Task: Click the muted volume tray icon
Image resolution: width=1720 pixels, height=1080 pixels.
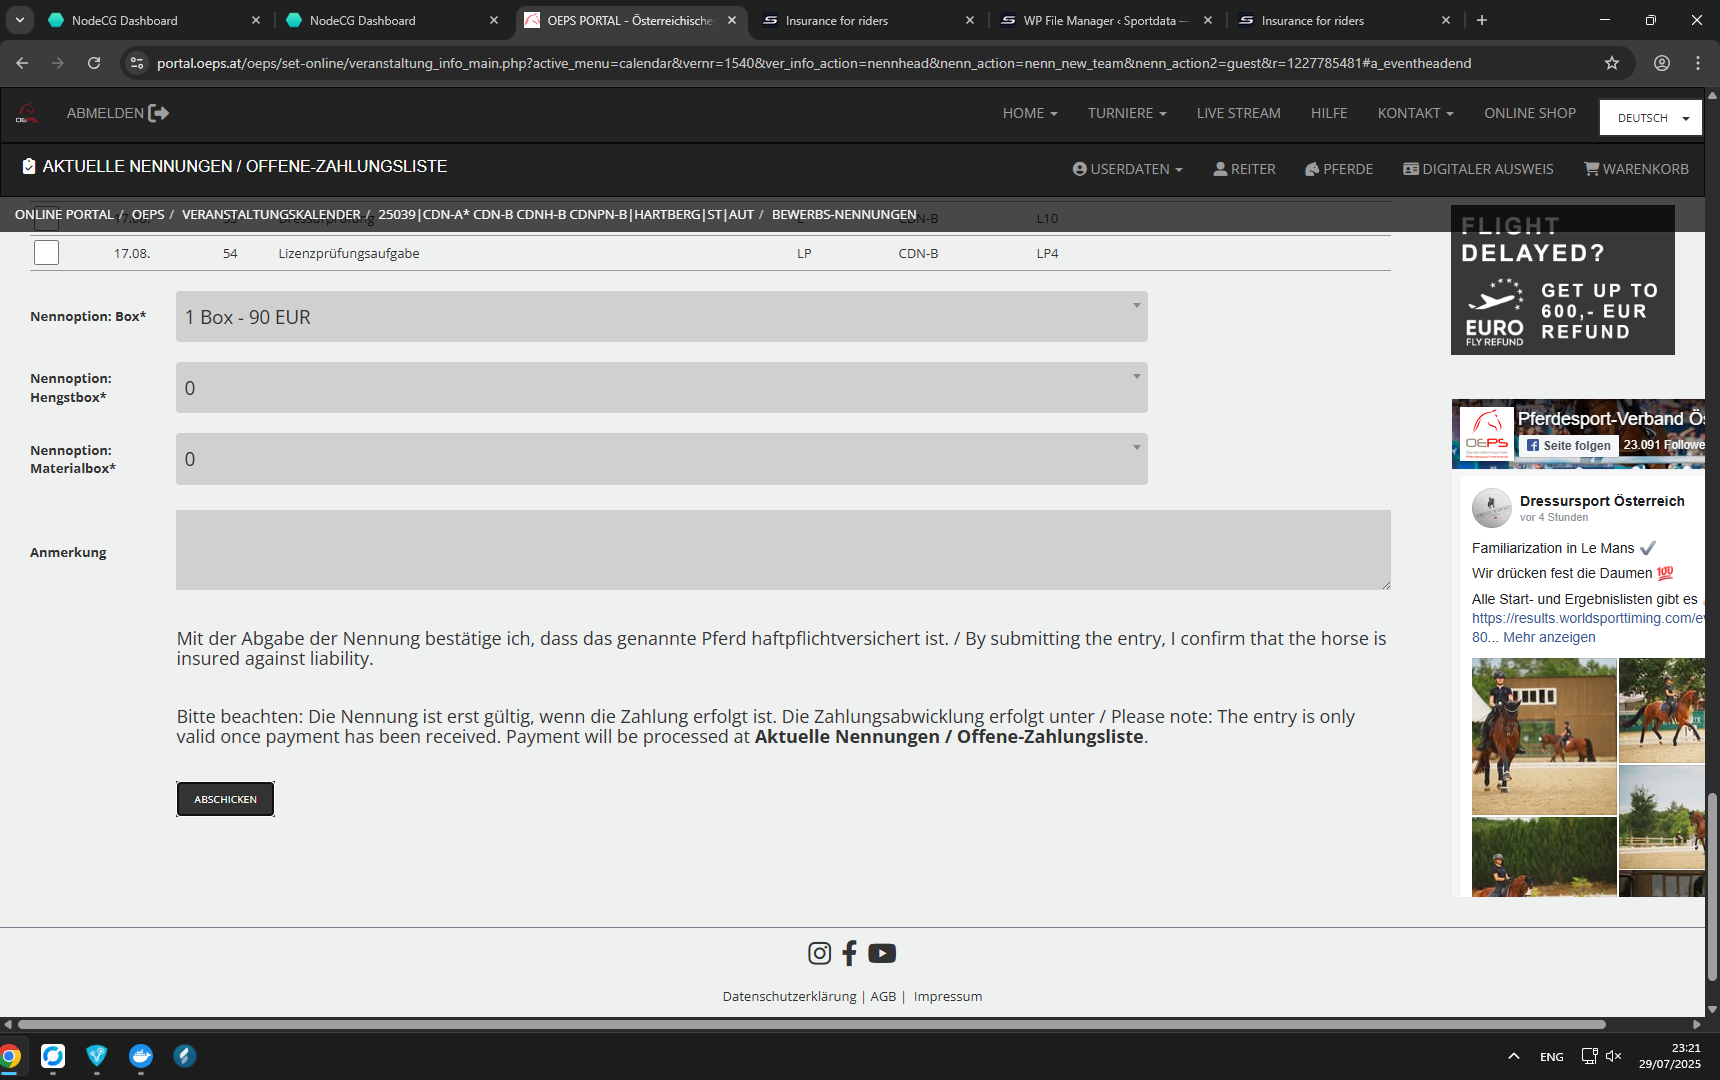Action: (1613, 1056)
